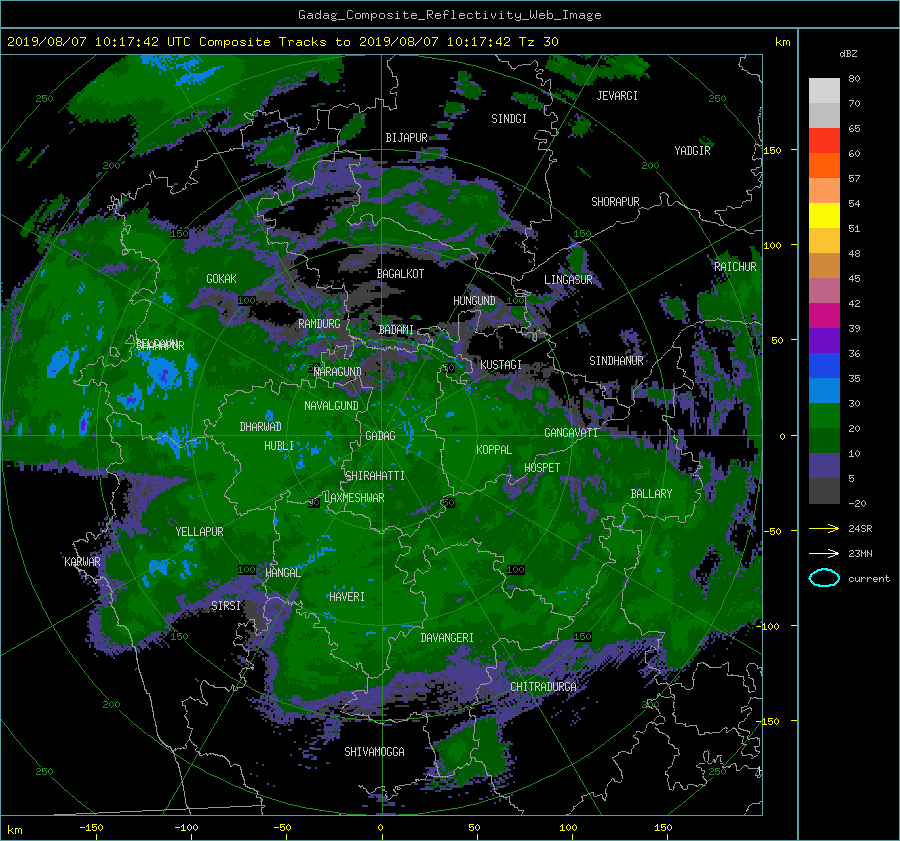Click the HUNGUND city label
The image size is (900, 841).
point(474,300)
